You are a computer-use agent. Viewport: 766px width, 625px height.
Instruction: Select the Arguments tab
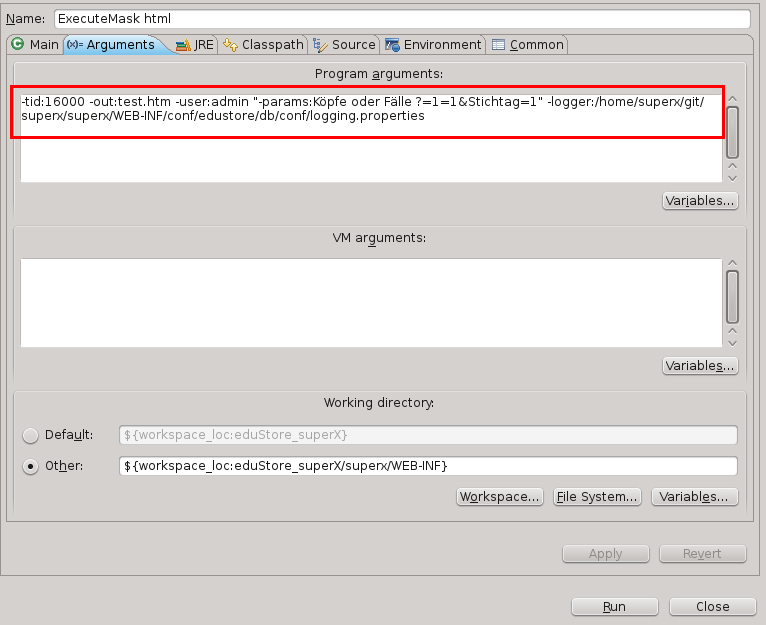click(116, 44)
